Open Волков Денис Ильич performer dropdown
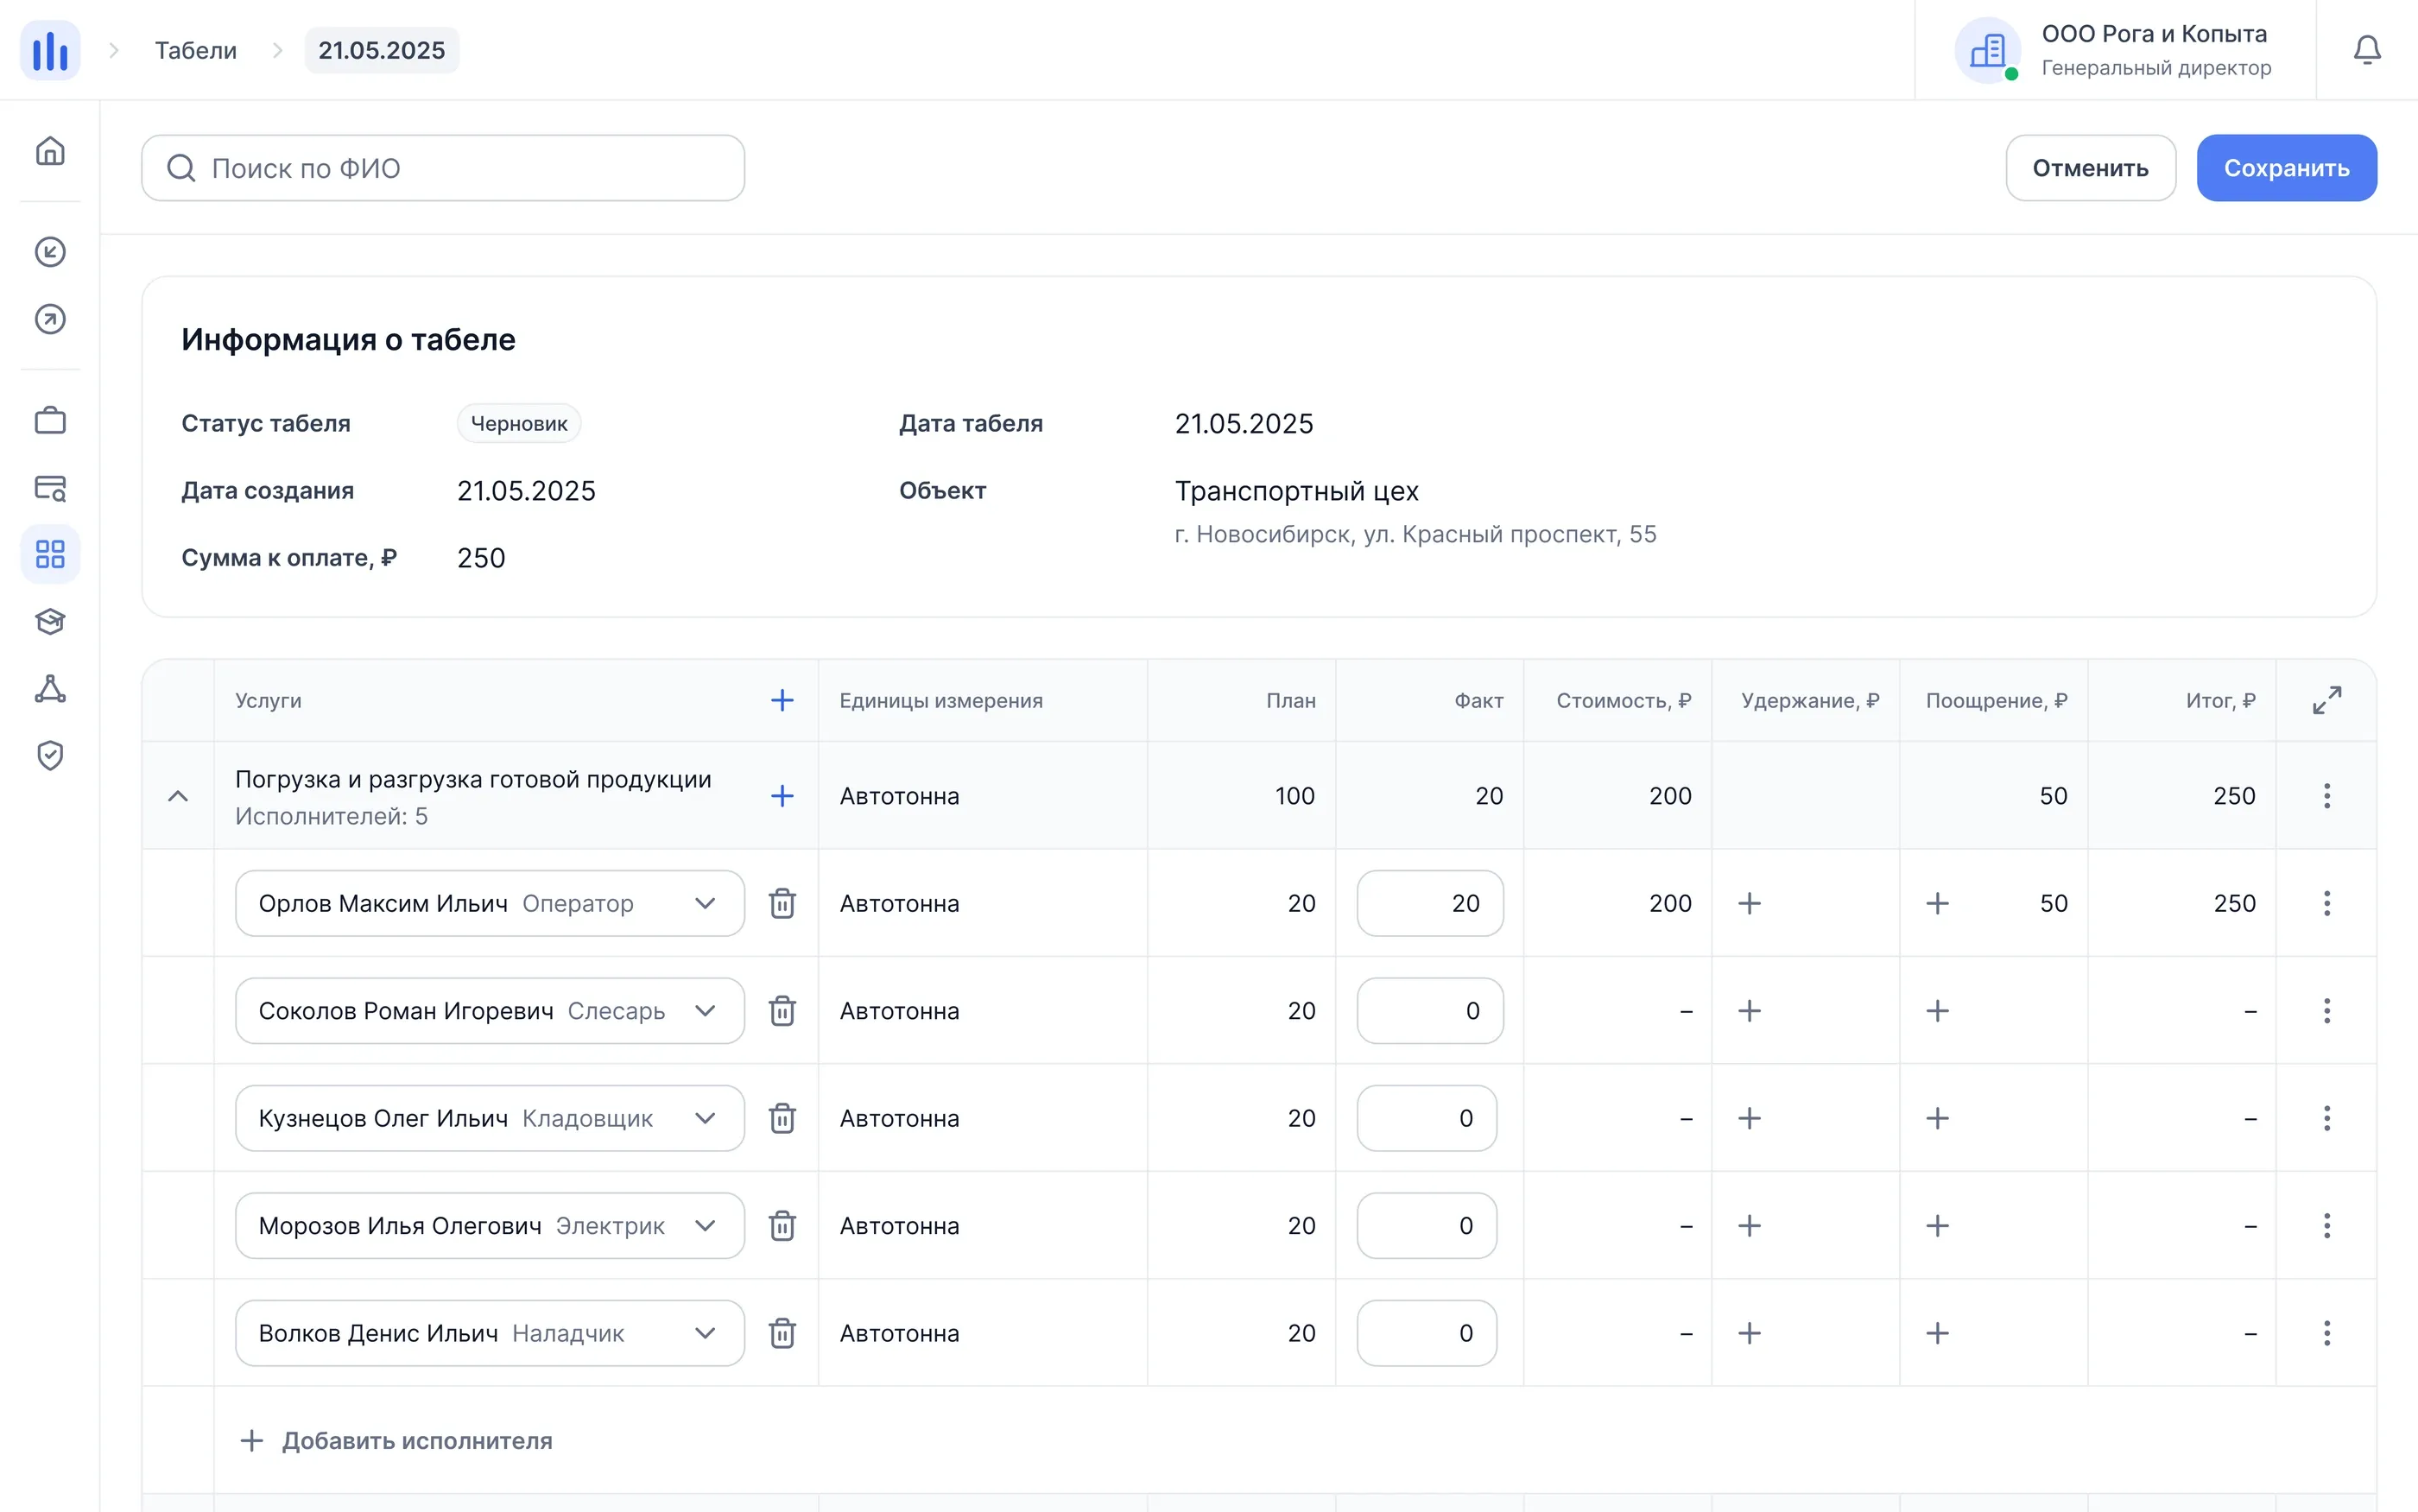 coord(490,1333)
